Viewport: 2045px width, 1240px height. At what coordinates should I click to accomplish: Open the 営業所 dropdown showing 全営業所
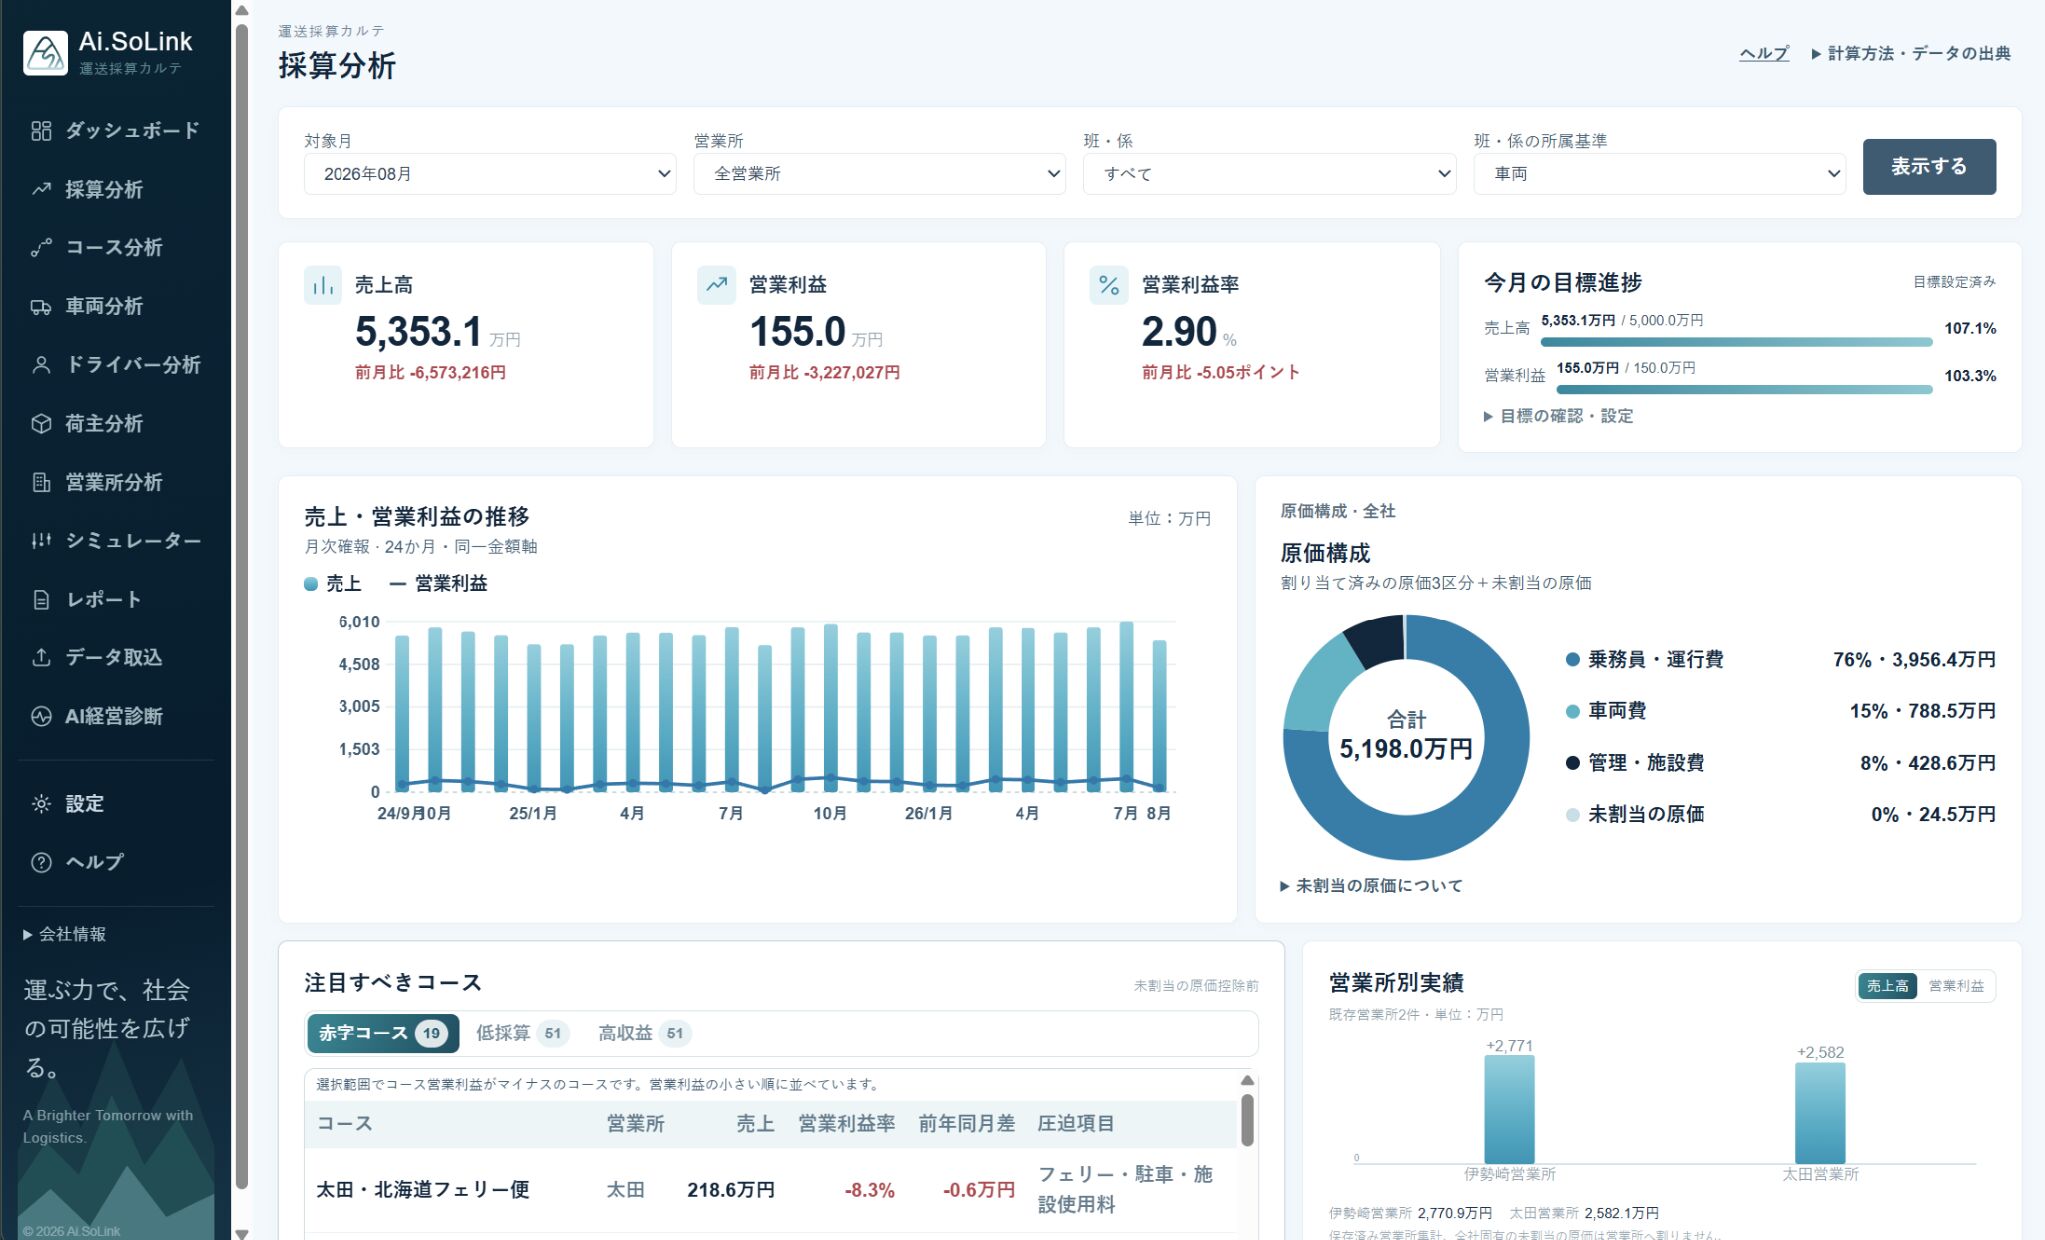(x=879, y=174)
